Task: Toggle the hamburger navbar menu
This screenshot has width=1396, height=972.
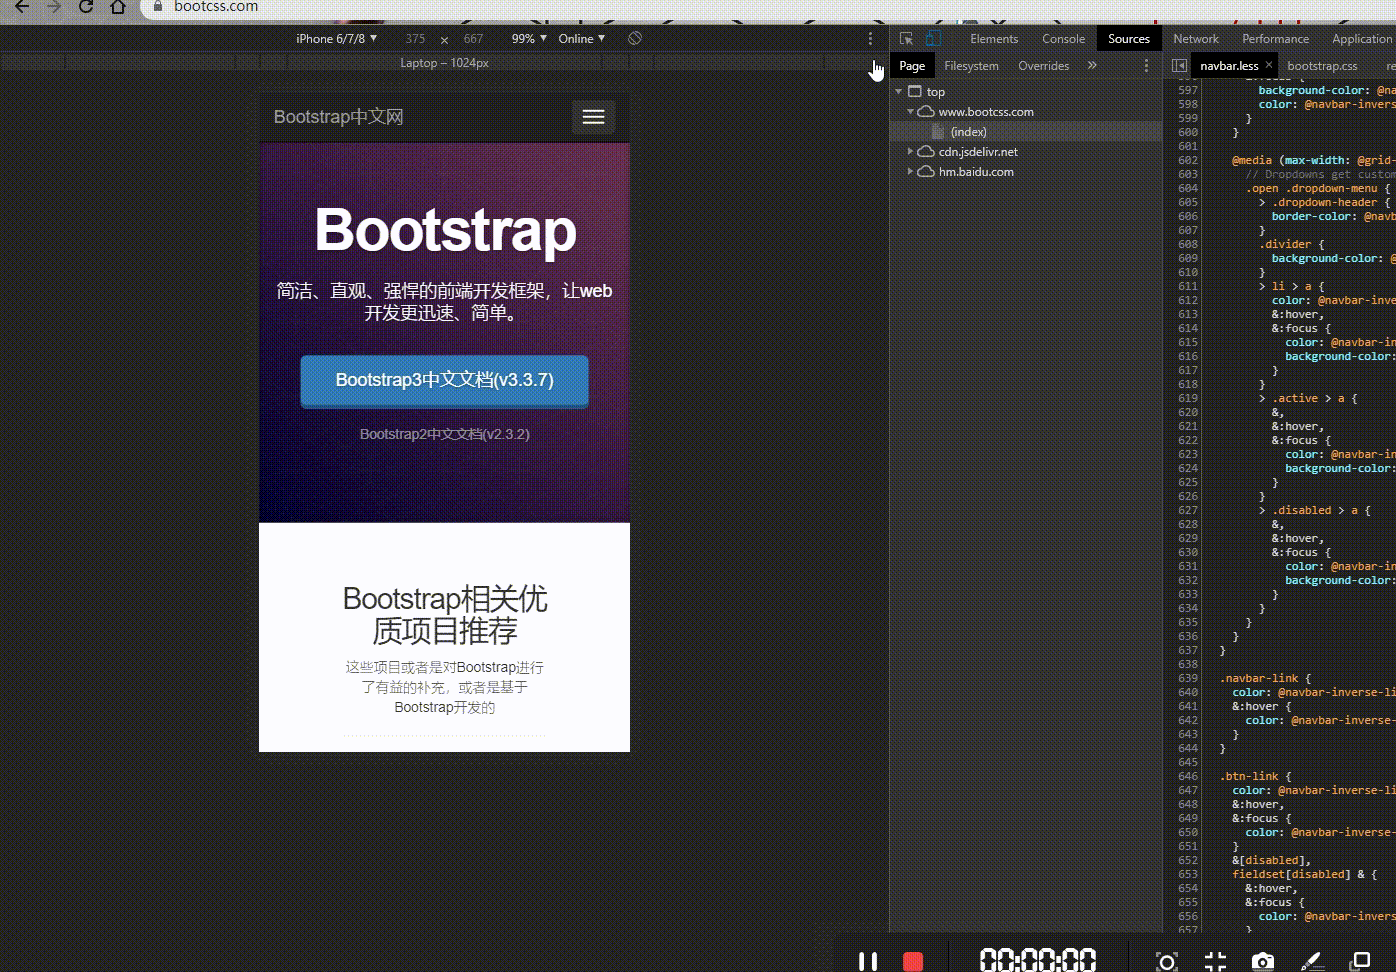Action: (x=593, y=117)
